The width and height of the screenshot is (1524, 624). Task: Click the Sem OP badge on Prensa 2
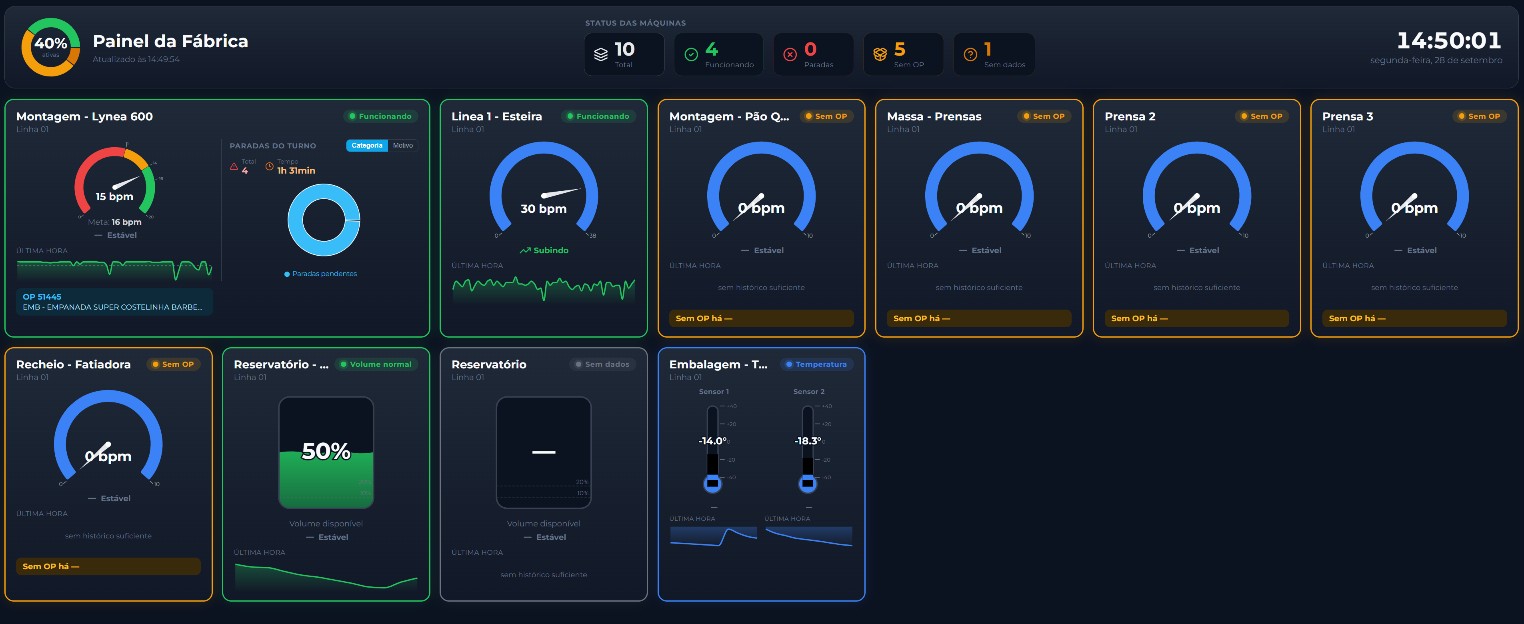pos(1262,116)
